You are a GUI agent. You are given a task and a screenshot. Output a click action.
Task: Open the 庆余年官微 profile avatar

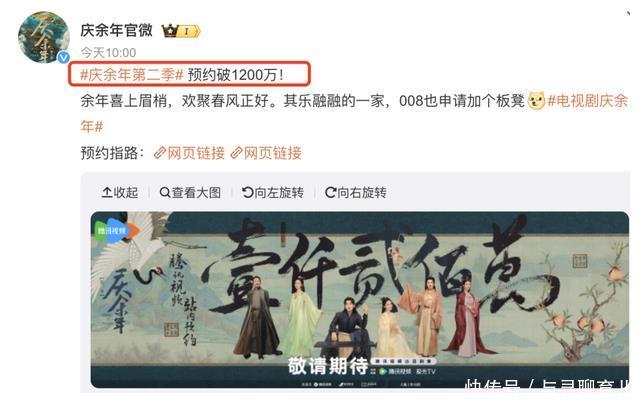[x=44, y=38]
